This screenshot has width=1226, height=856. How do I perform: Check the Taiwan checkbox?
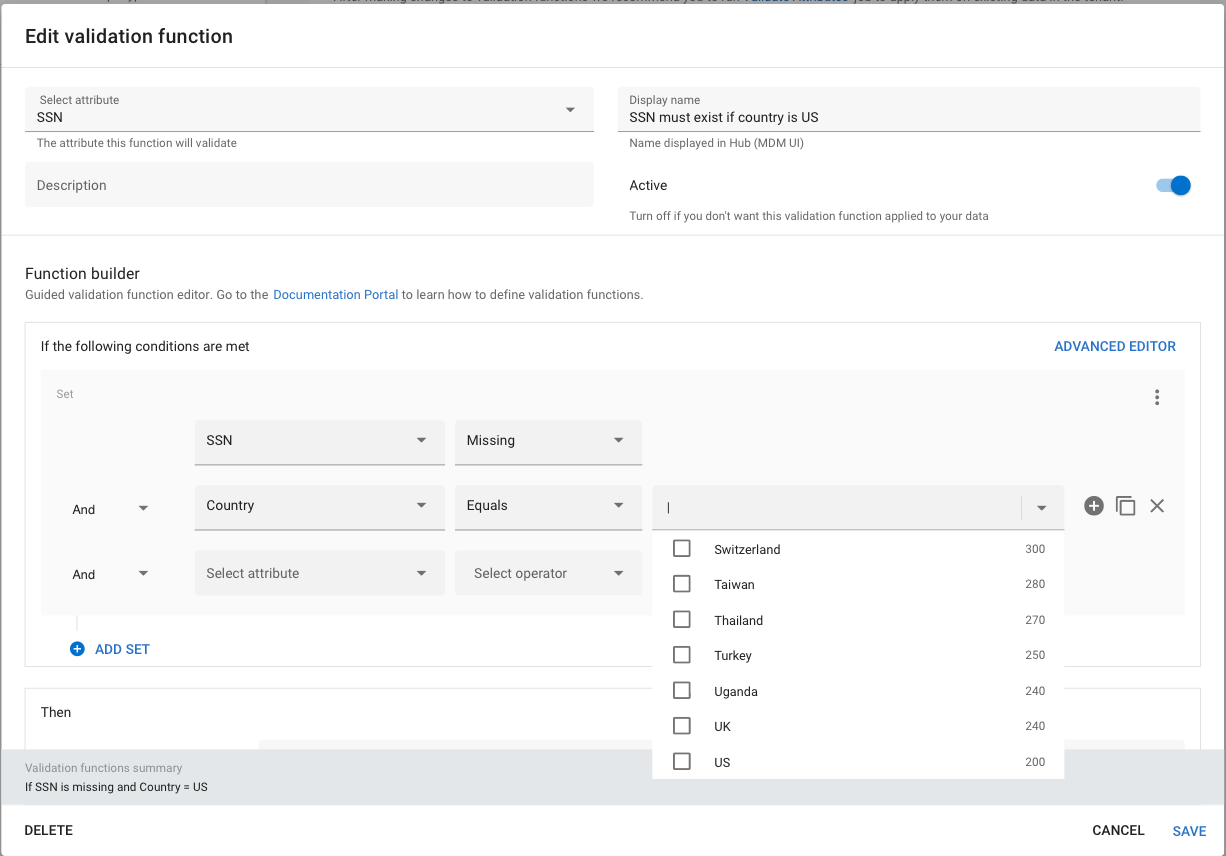pos(682,584)
